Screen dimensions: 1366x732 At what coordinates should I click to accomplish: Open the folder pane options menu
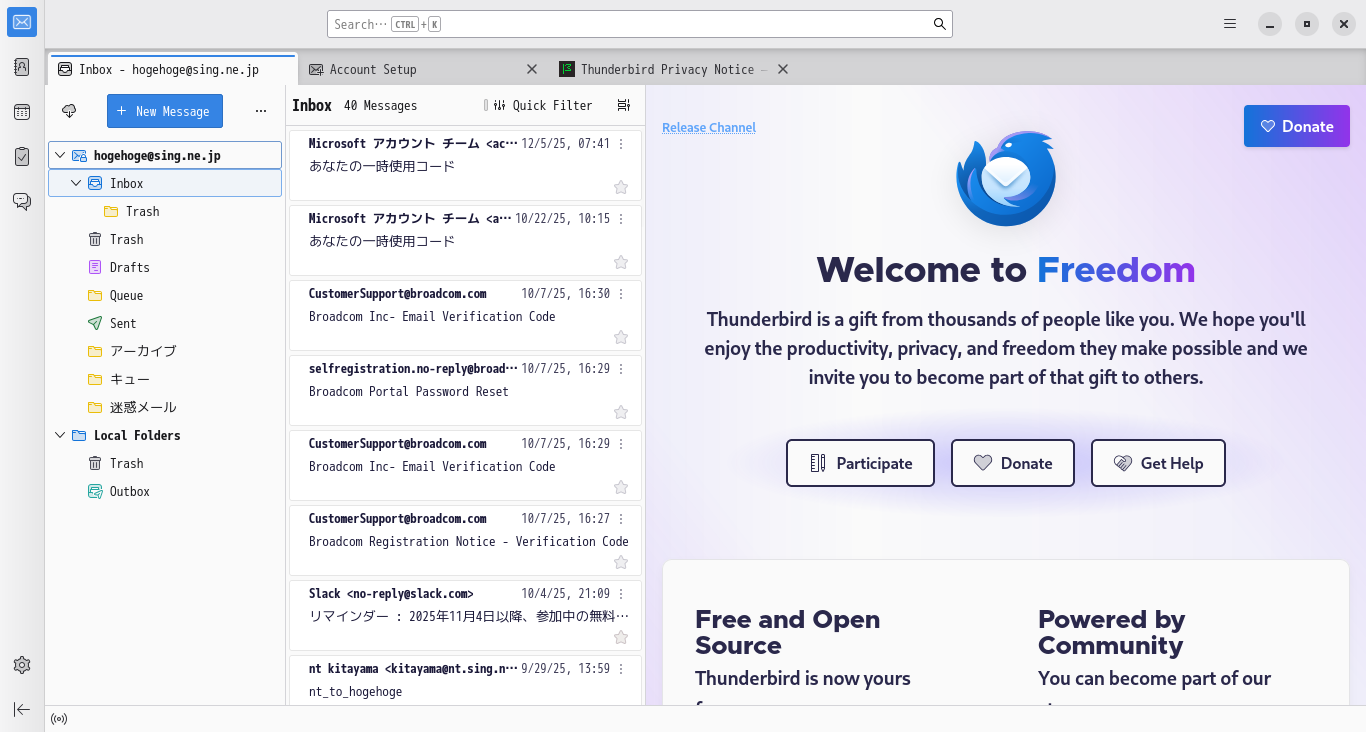261,111
